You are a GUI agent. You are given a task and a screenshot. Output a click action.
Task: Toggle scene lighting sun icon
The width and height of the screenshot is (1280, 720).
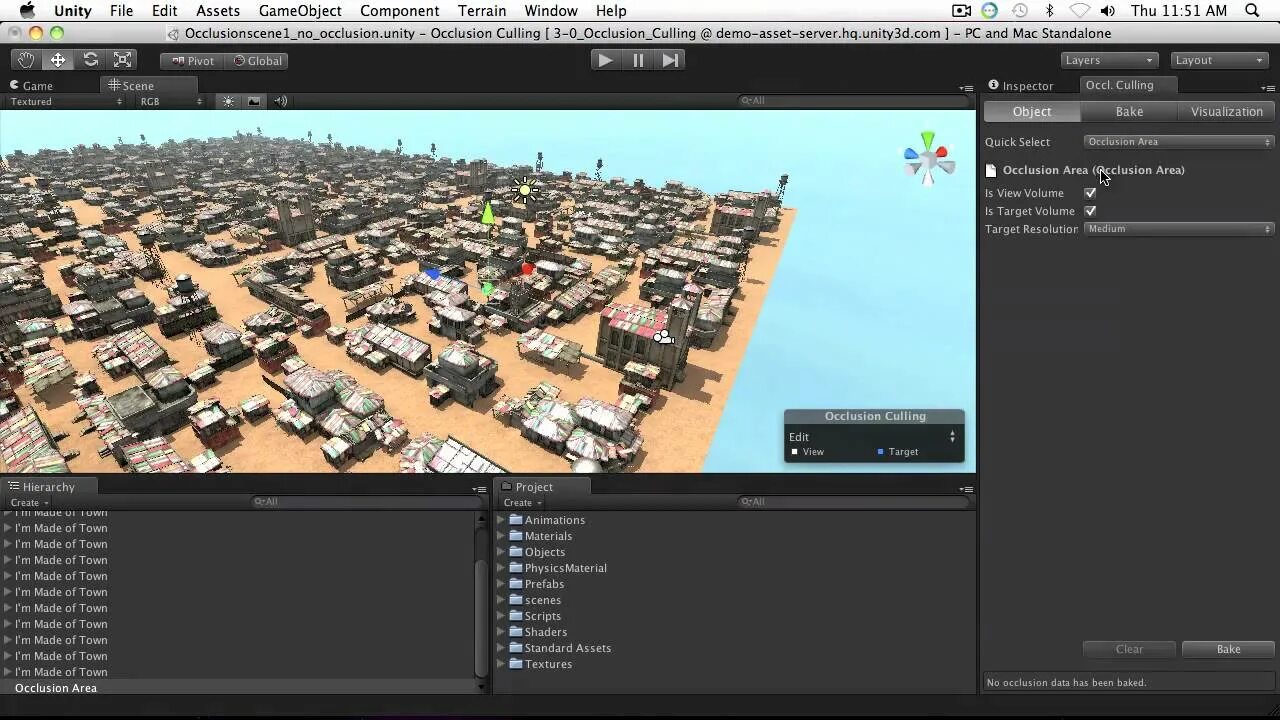coord(228,101)
